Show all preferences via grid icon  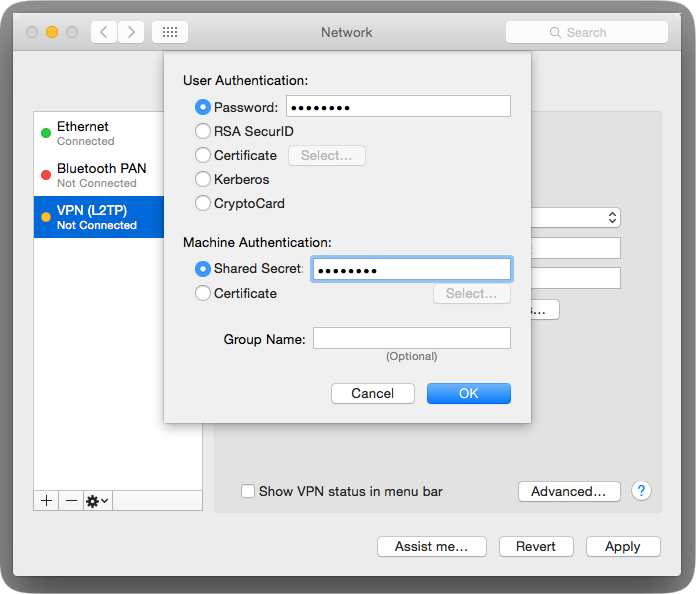pos(170,32)
